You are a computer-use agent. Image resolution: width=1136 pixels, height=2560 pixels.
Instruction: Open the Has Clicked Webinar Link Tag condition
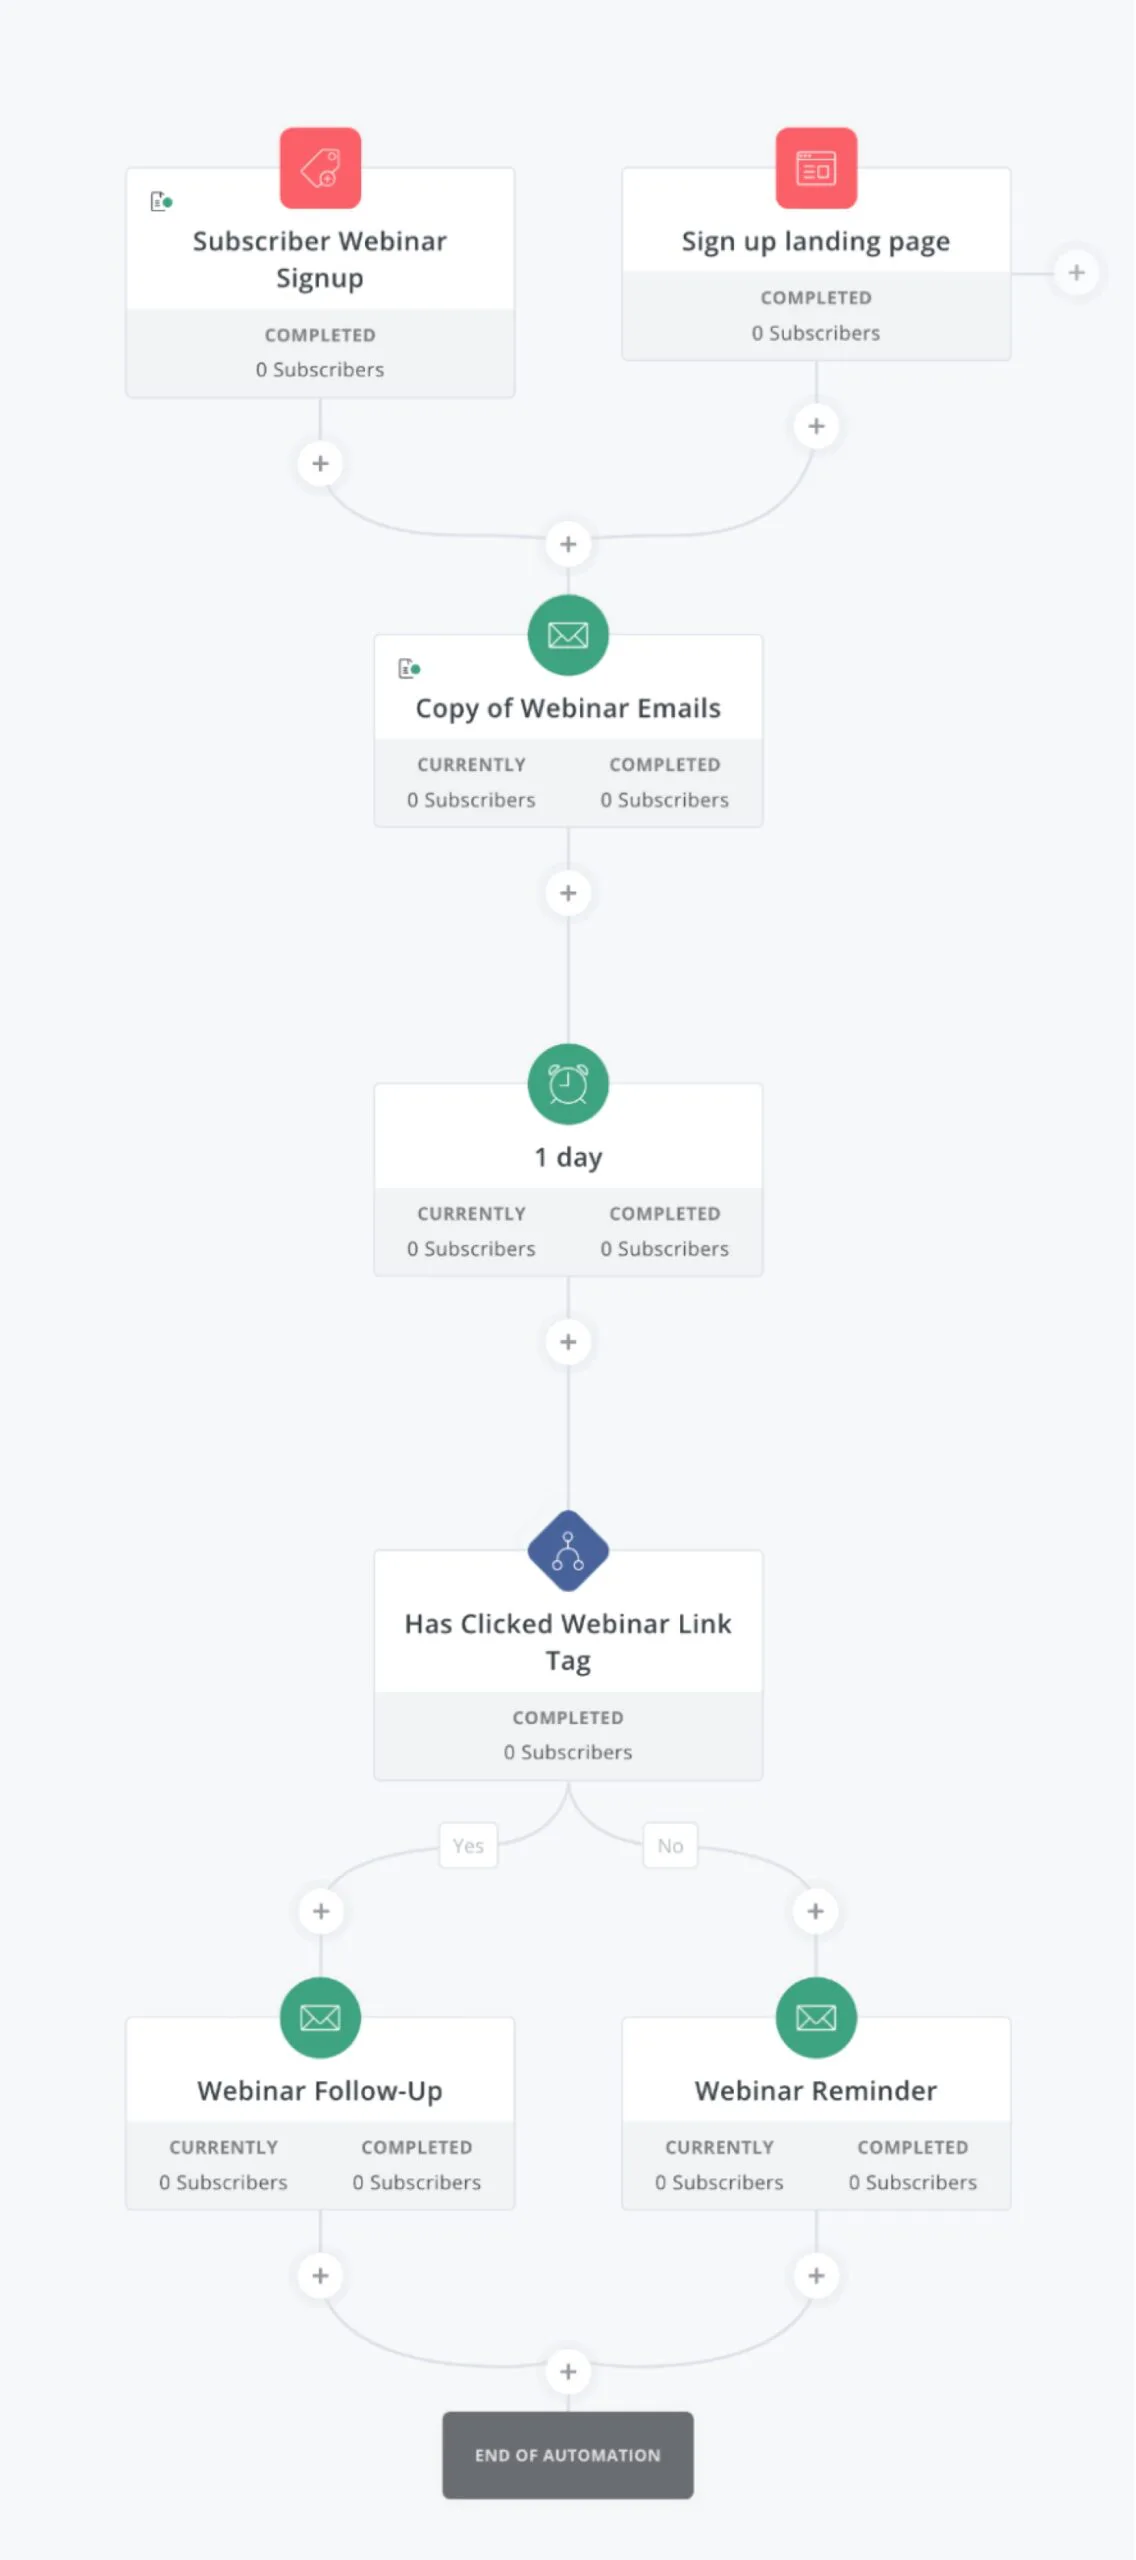click(568, 1641)
